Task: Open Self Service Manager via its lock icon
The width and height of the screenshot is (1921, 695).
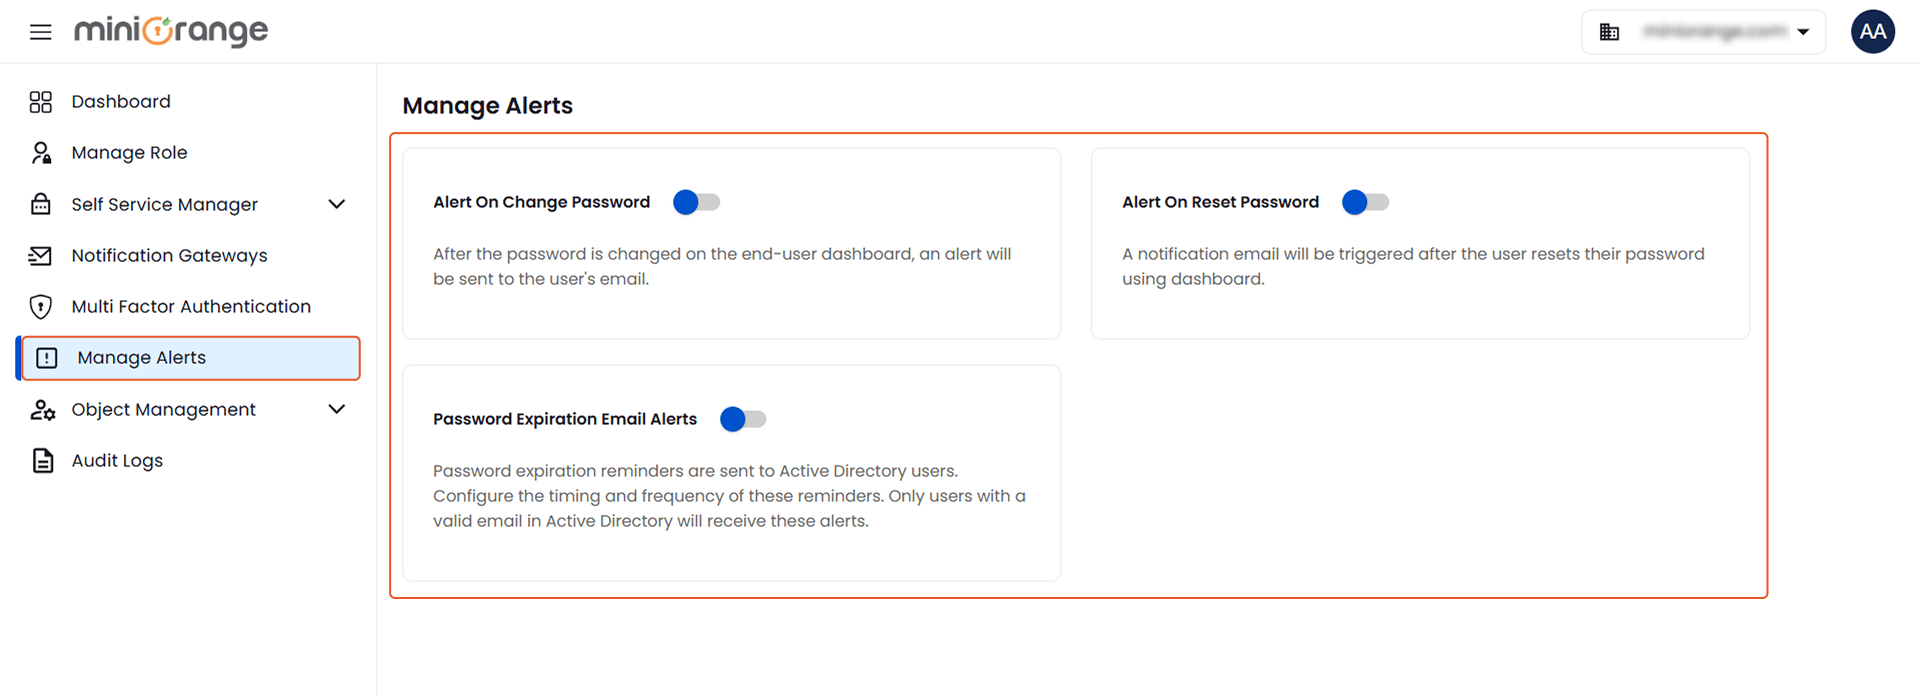Action: pyautogui.click(x=41, y=204)
